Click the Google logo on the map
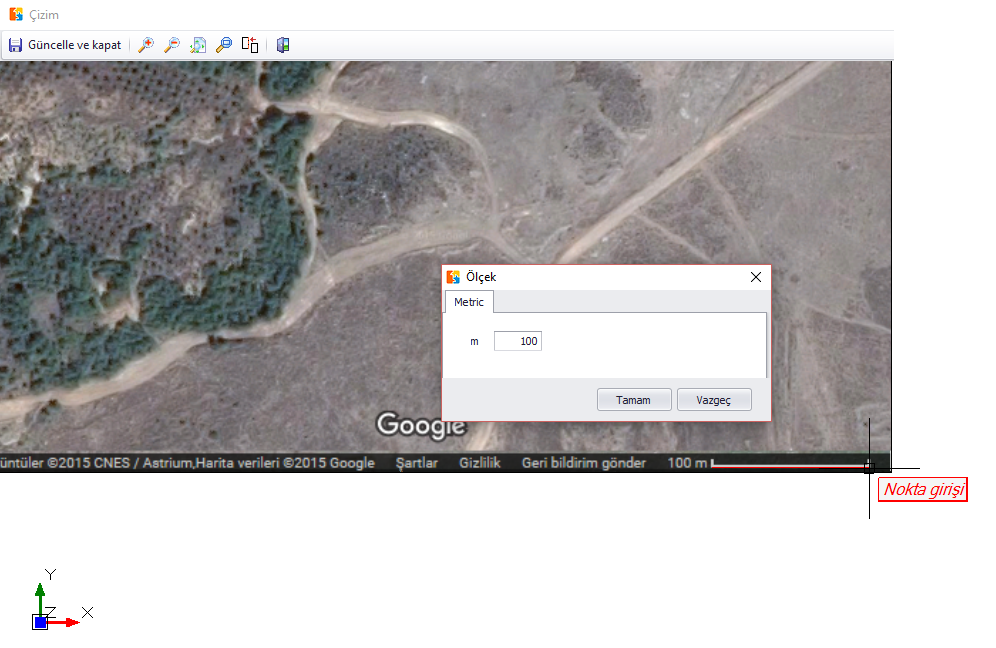The width and height of the screenshot is (996, 648). [421, 425]
